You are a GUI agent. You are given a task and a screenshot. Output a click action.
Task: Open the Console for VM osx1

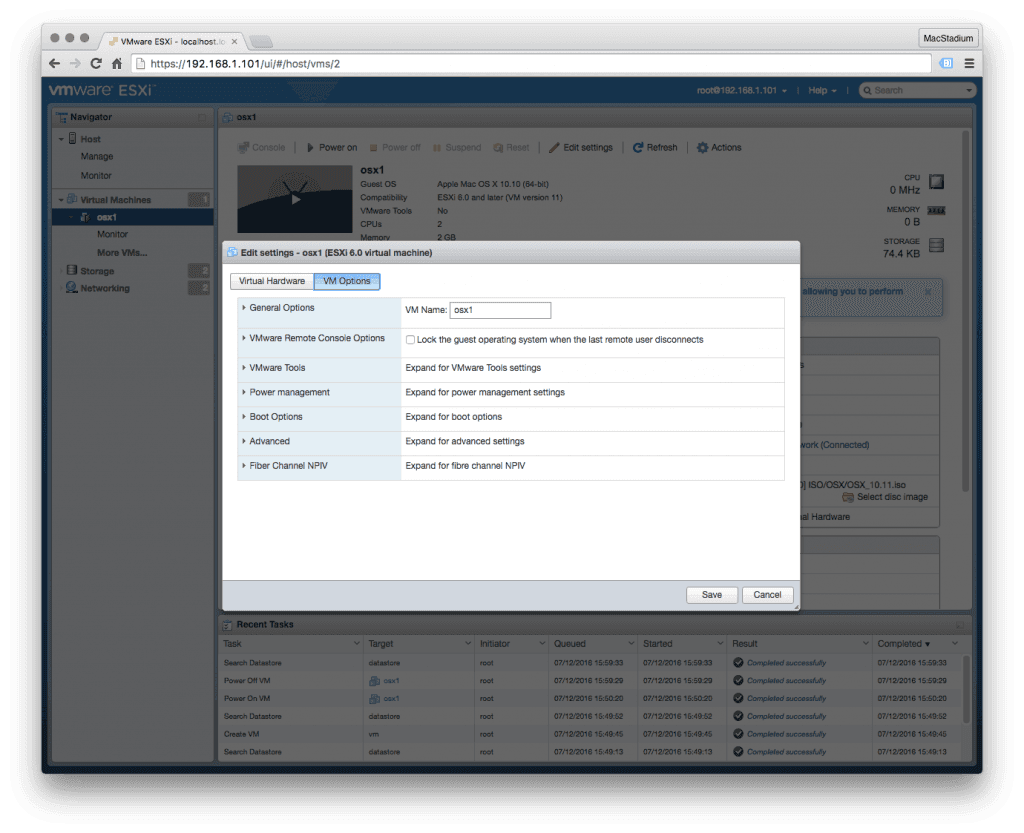tap(262, 147)
